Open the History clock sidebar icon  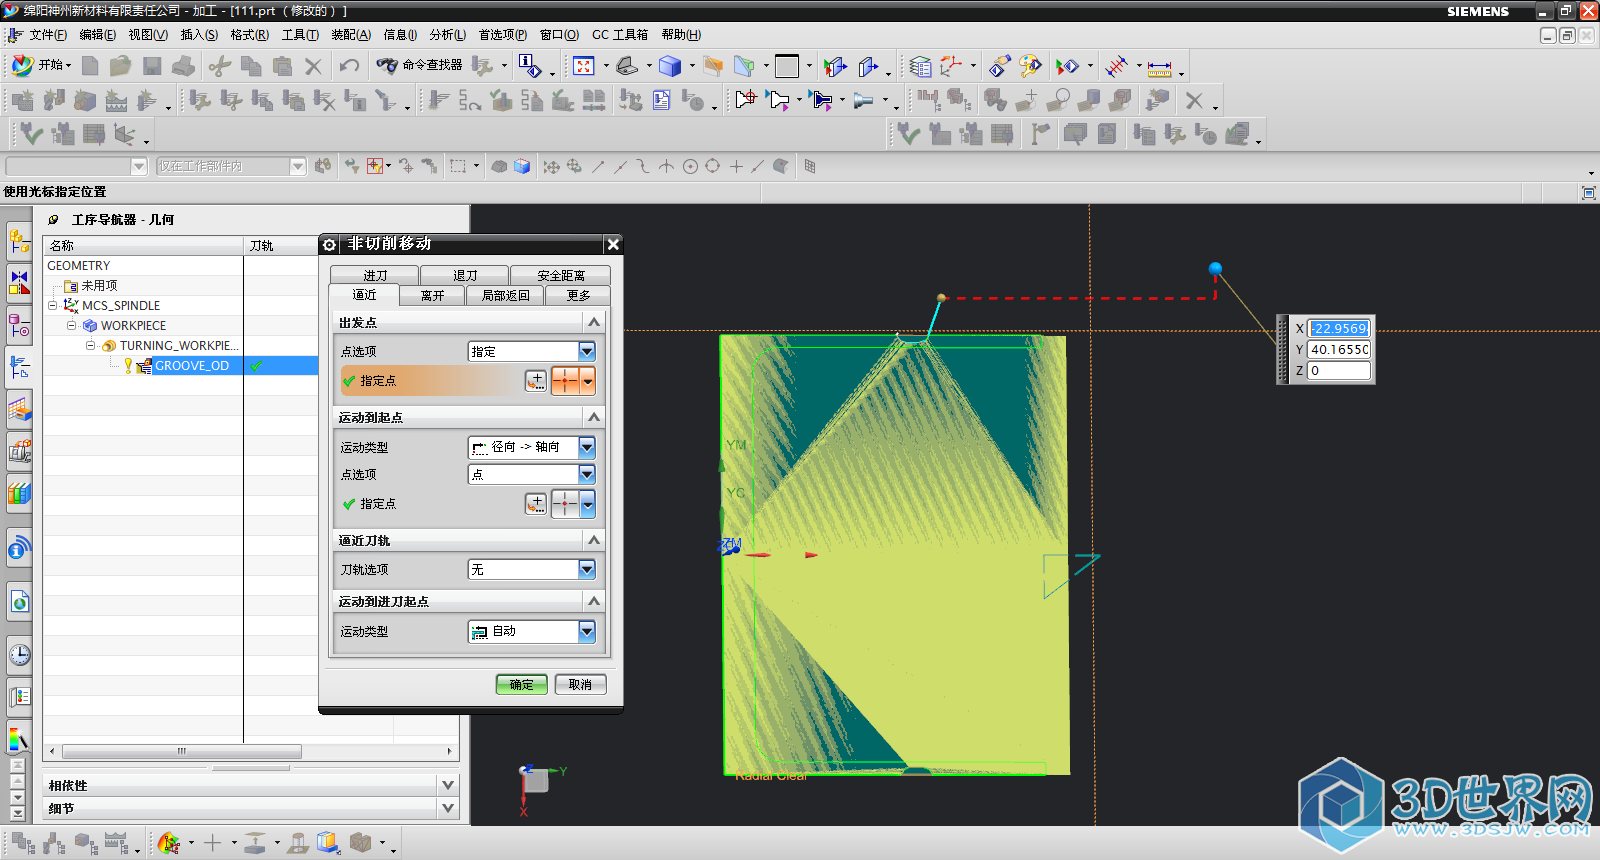point(19,655)
